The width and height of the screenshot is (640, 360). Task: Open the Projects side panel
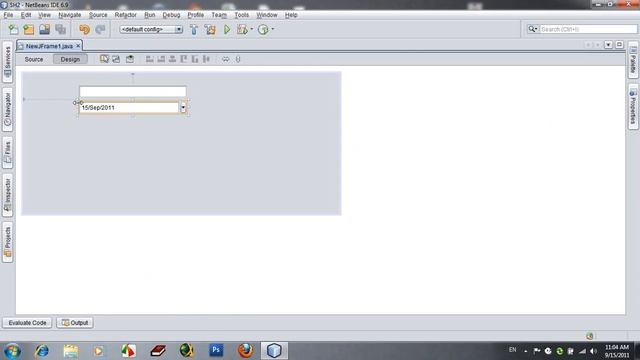(x=7, y=242)
